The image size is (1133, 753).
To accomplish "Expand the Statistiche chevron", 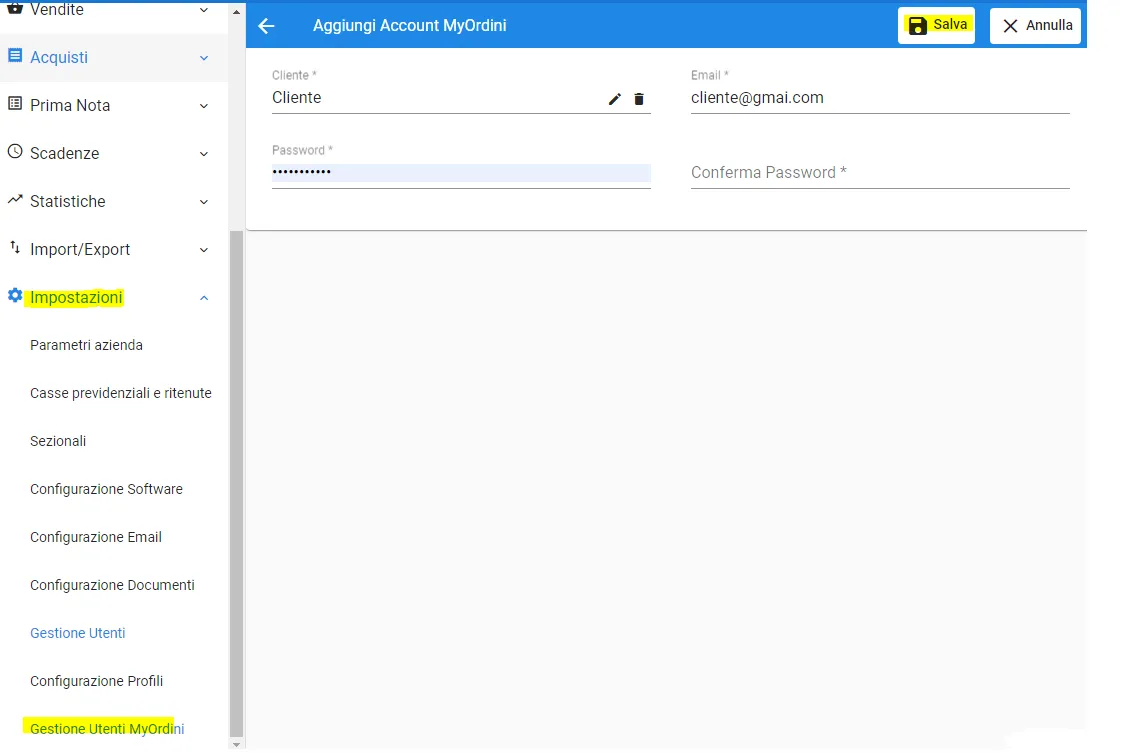I will [204, 202].
